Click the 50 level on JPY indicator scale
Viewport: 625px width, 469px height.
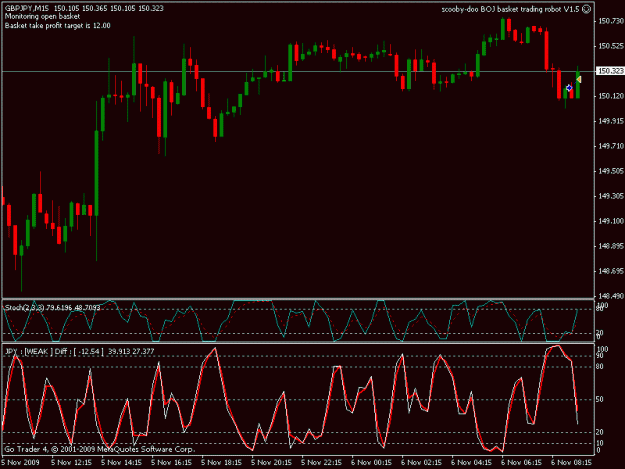(599, 399)
